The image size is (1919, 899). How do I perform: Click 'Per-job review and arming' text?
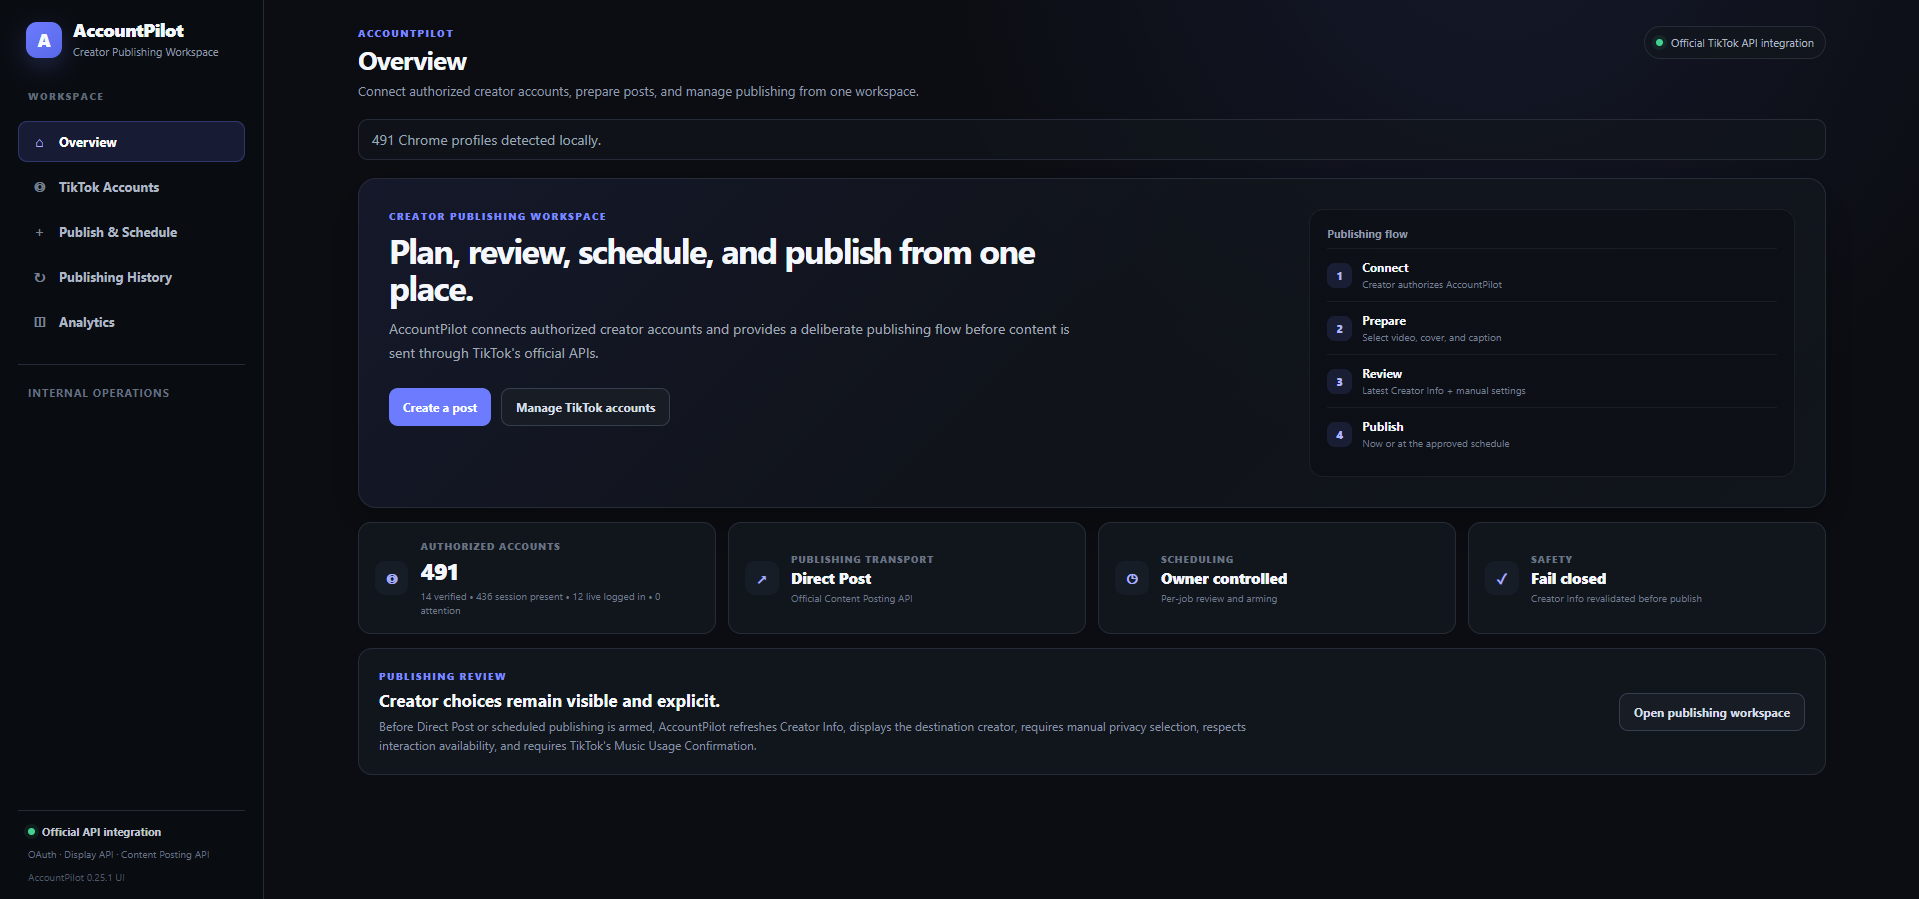(x=1219, y=599)
